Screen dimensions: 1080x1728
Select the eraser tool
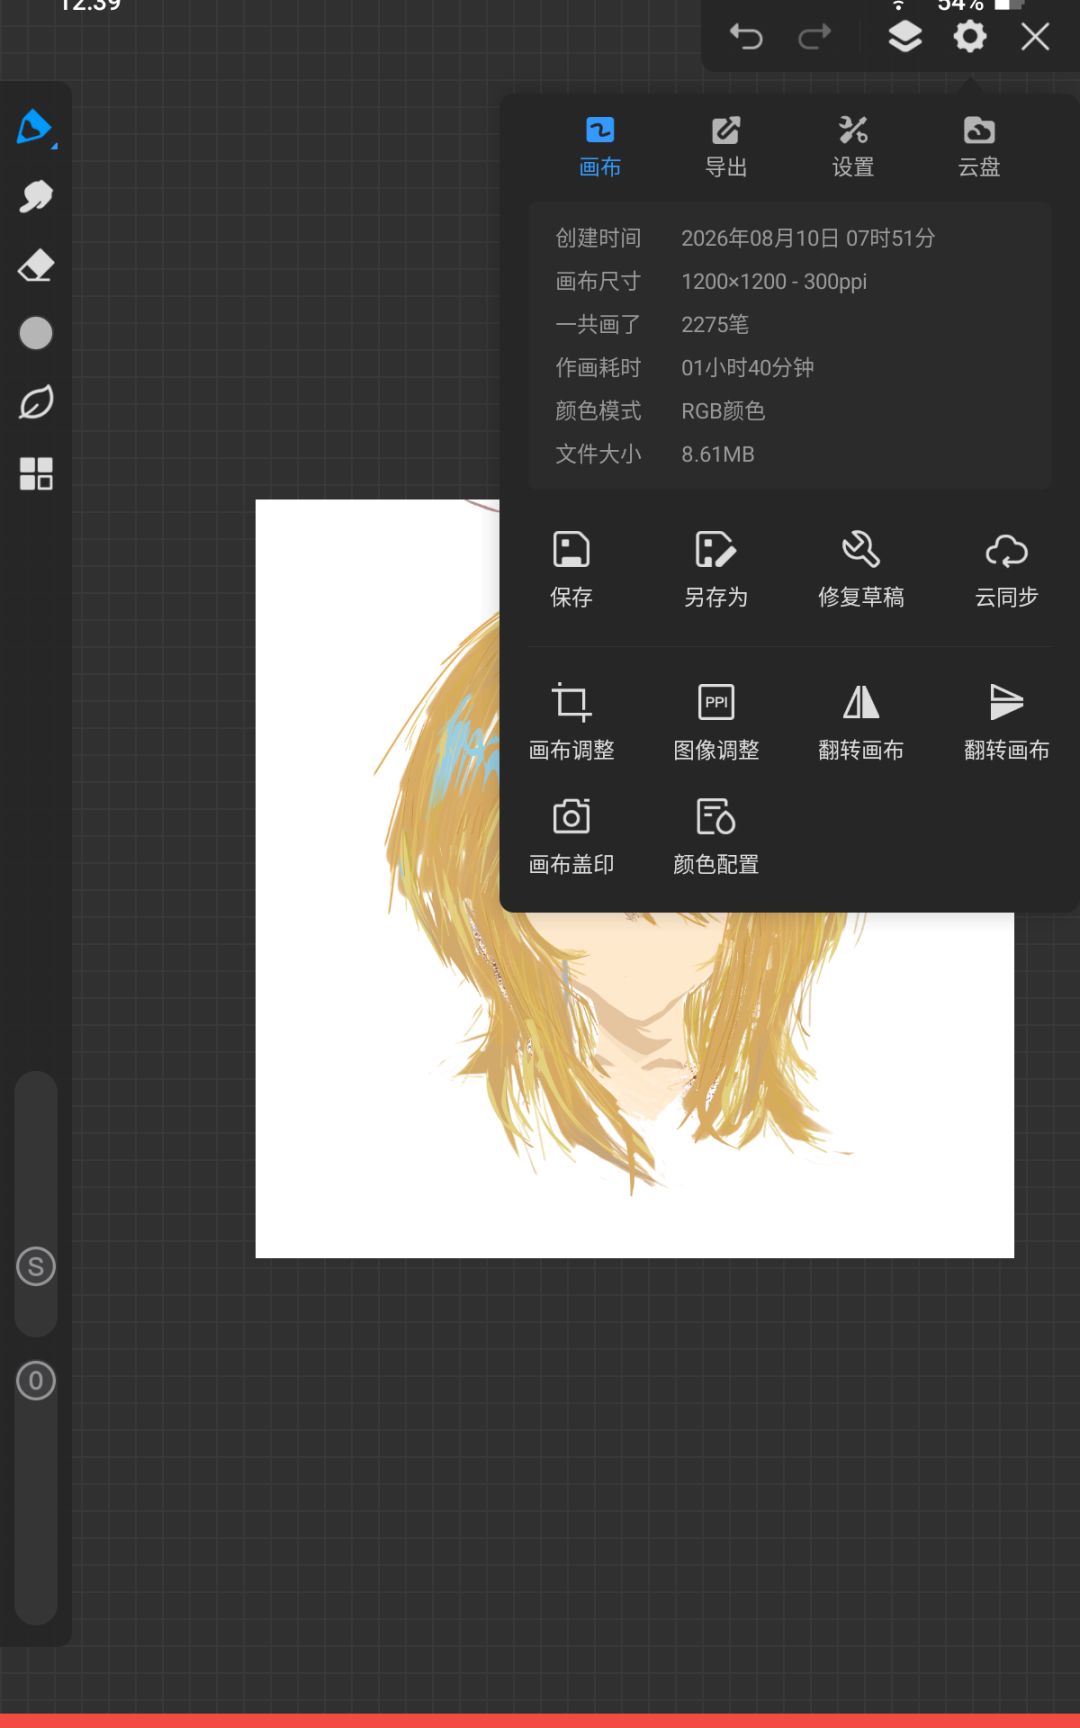tap(36, 266)
